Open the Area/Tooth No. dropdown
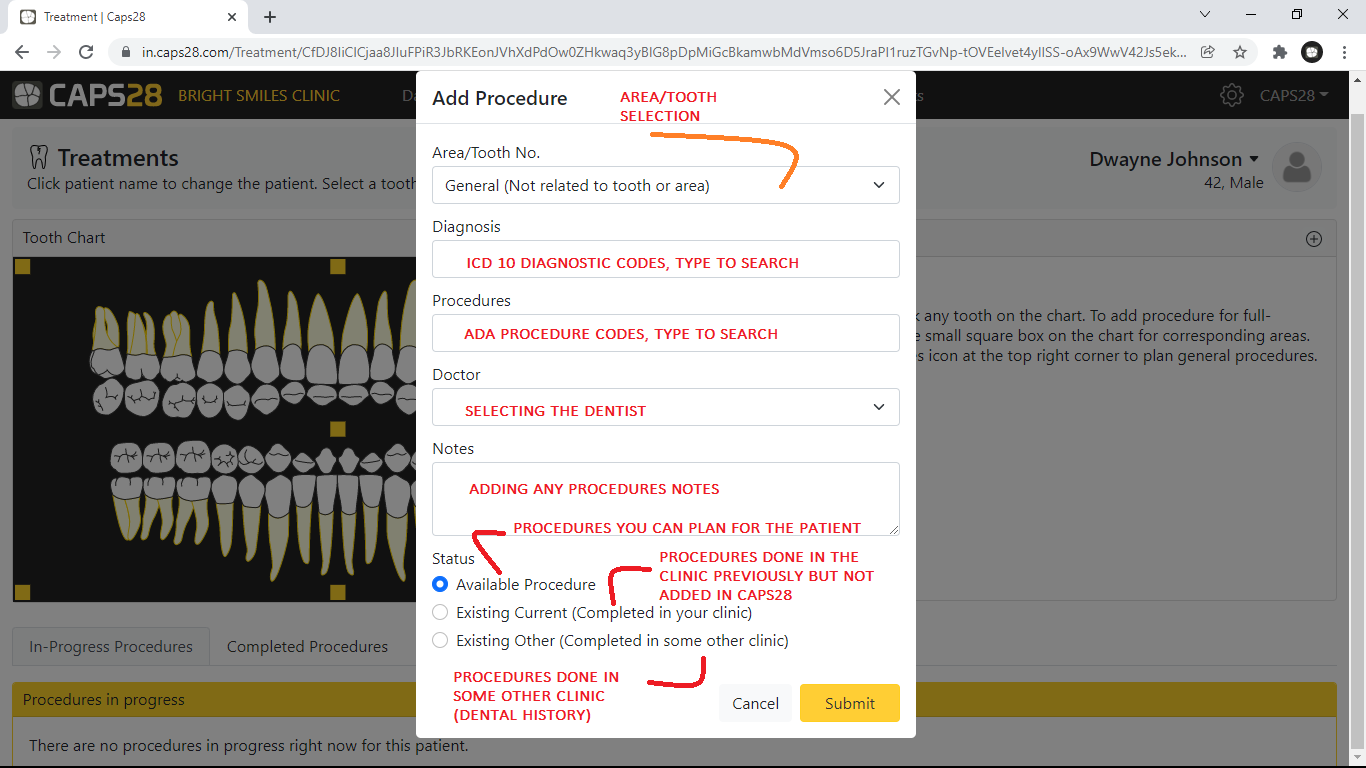This screenshot has width=1366, height=768. pos(666,185)
